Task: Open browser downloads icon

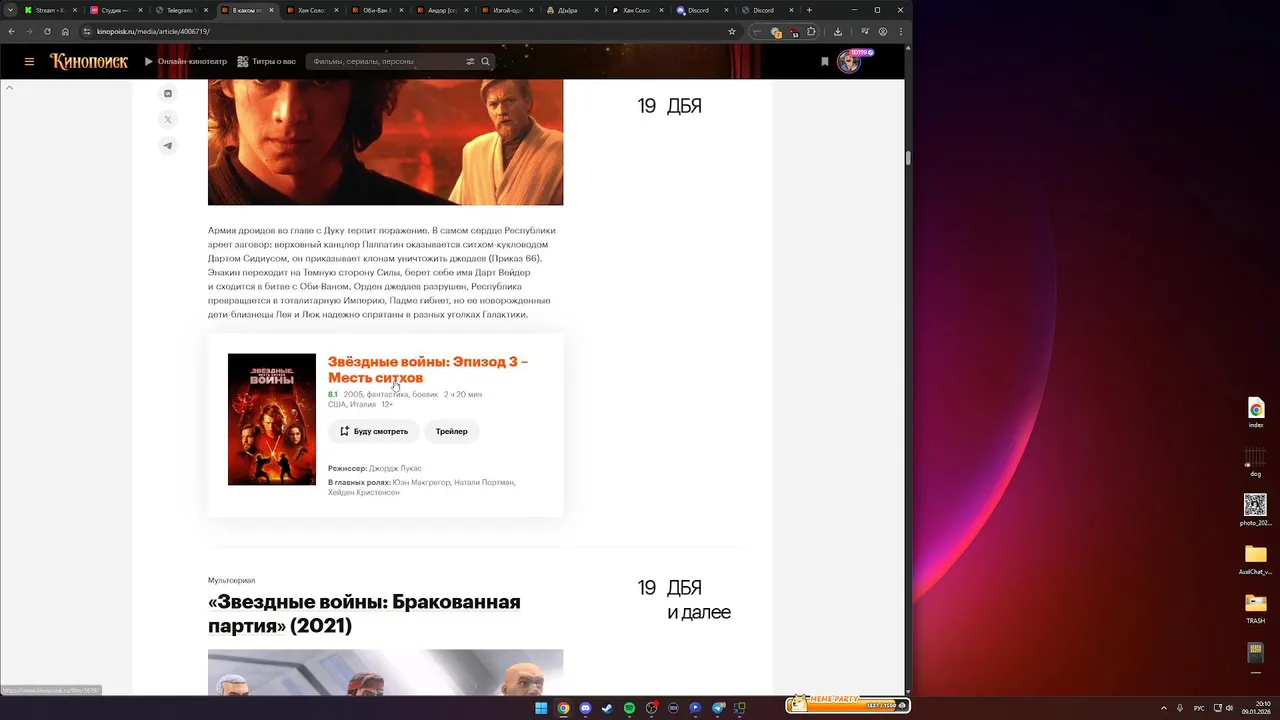Action: [838, 31]
